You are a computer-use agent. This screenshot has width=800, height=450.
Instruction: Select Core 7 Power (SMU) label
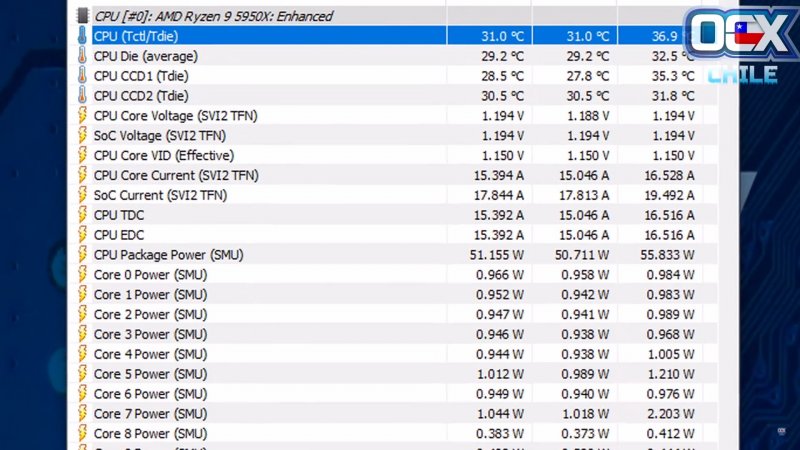coord(151,414)
